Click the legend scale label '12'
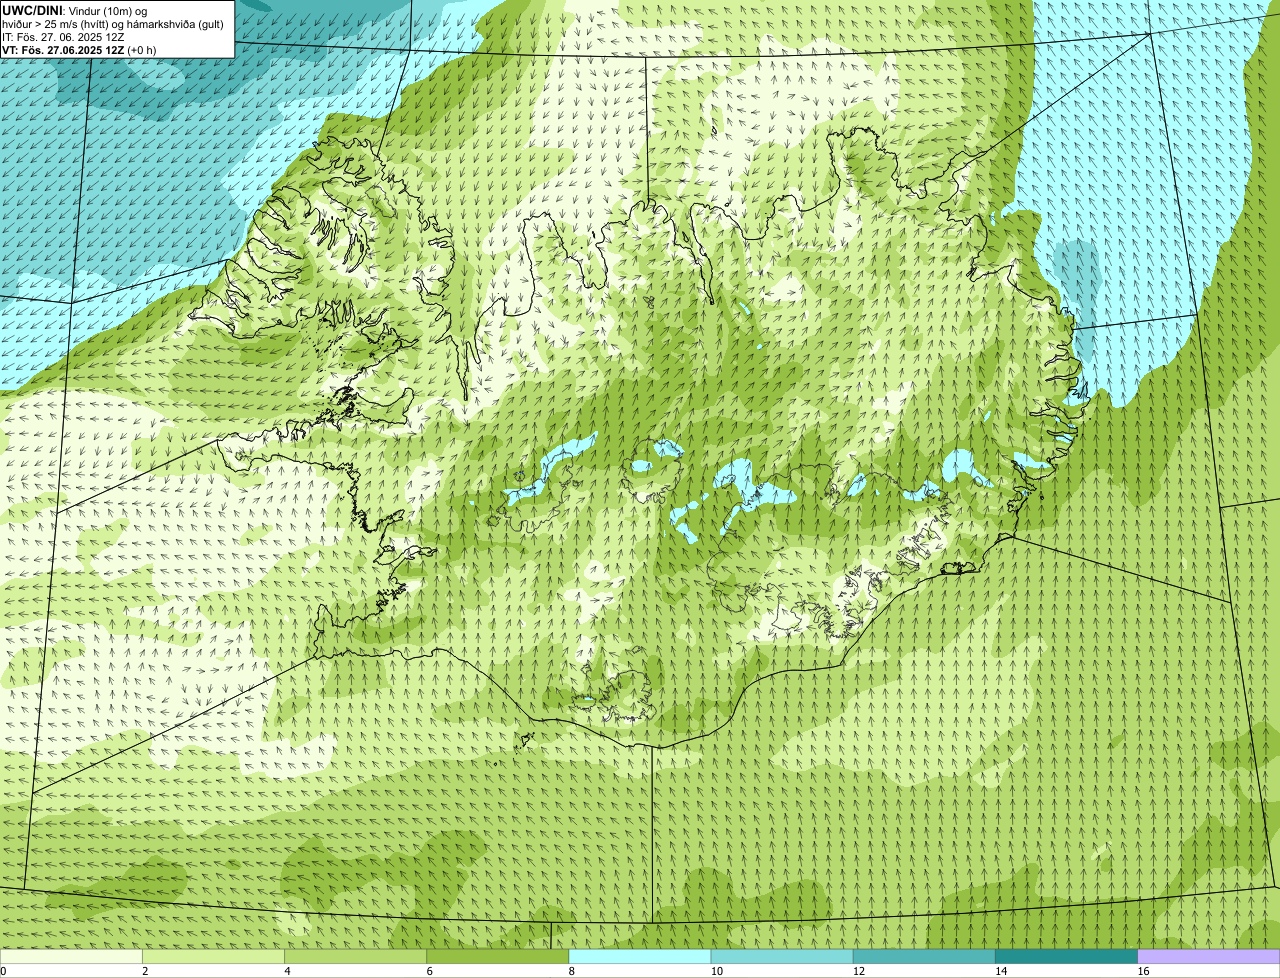Viewport: 1280px width, 978px height. click(x=859, y=971)
